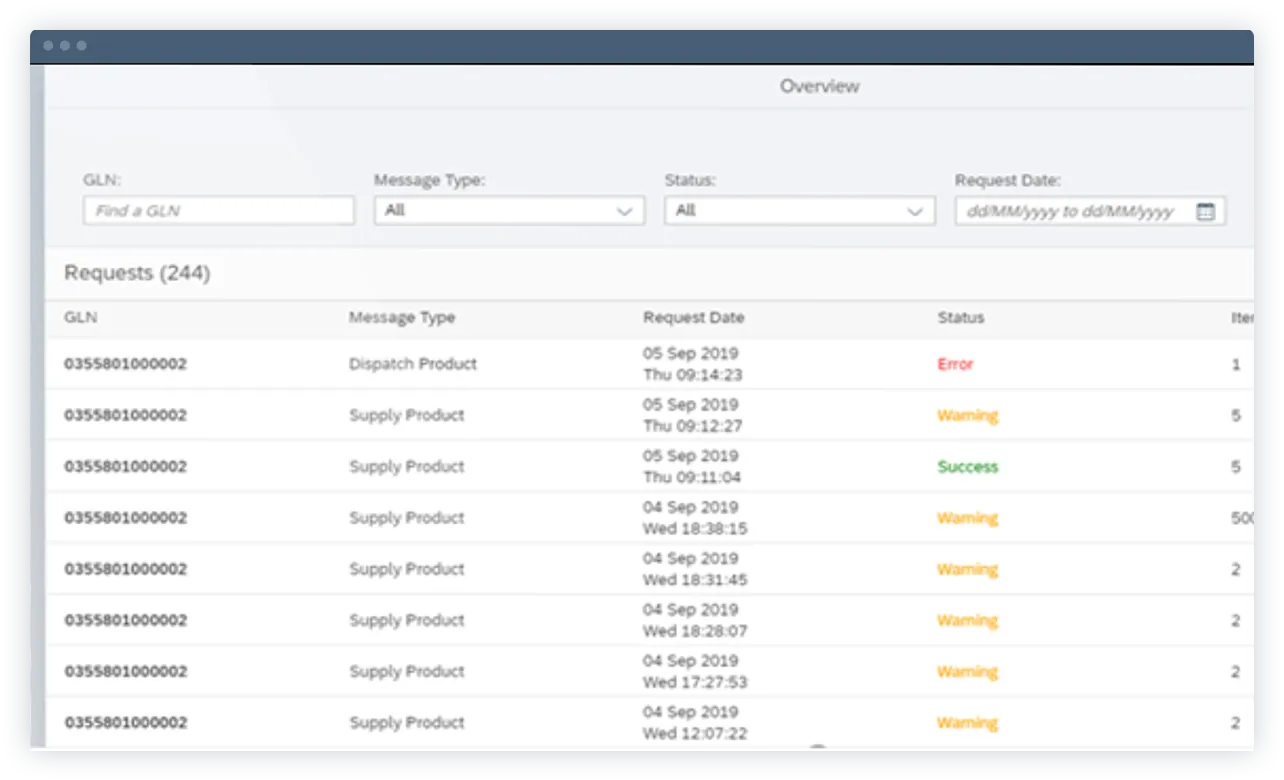This screenshot has height=780, width=1284.
Task: Click the Message Type column header
Action: coord(402,317)
